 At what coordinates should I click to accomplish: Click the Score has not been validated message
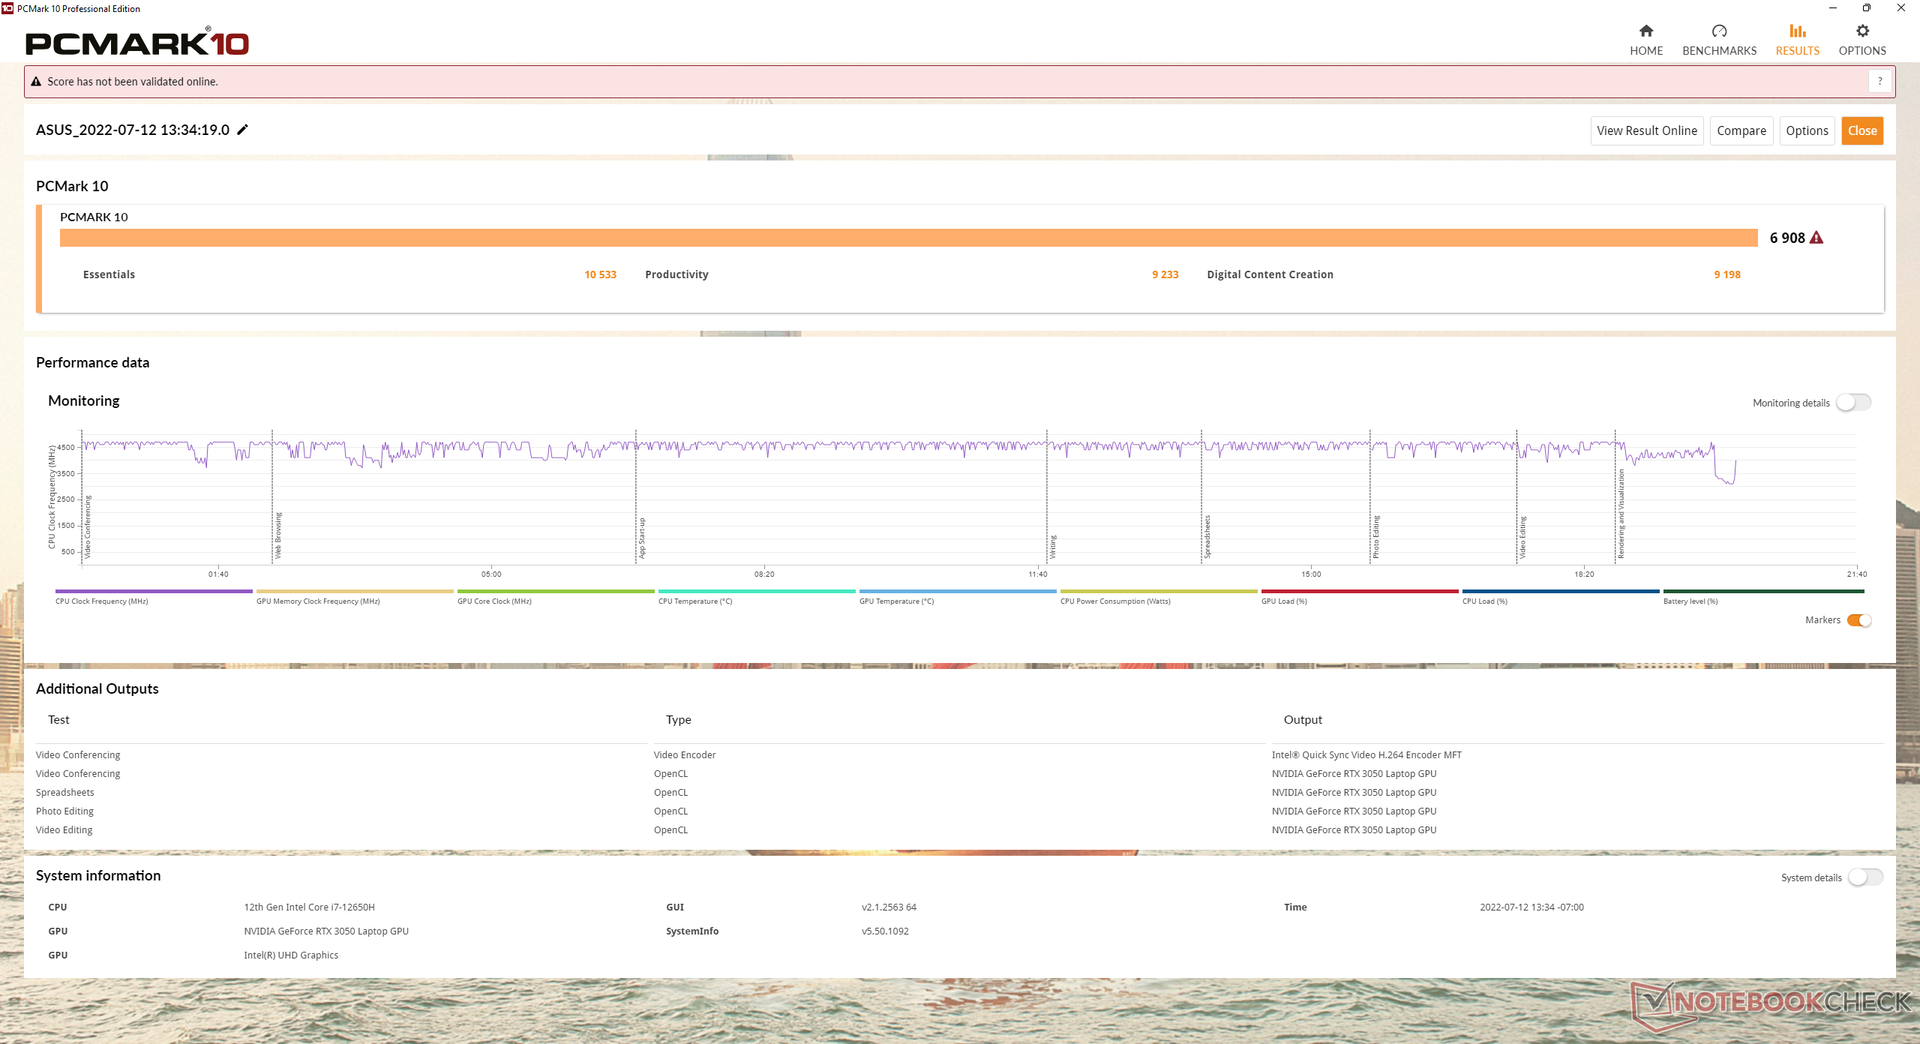click(133, 82)
